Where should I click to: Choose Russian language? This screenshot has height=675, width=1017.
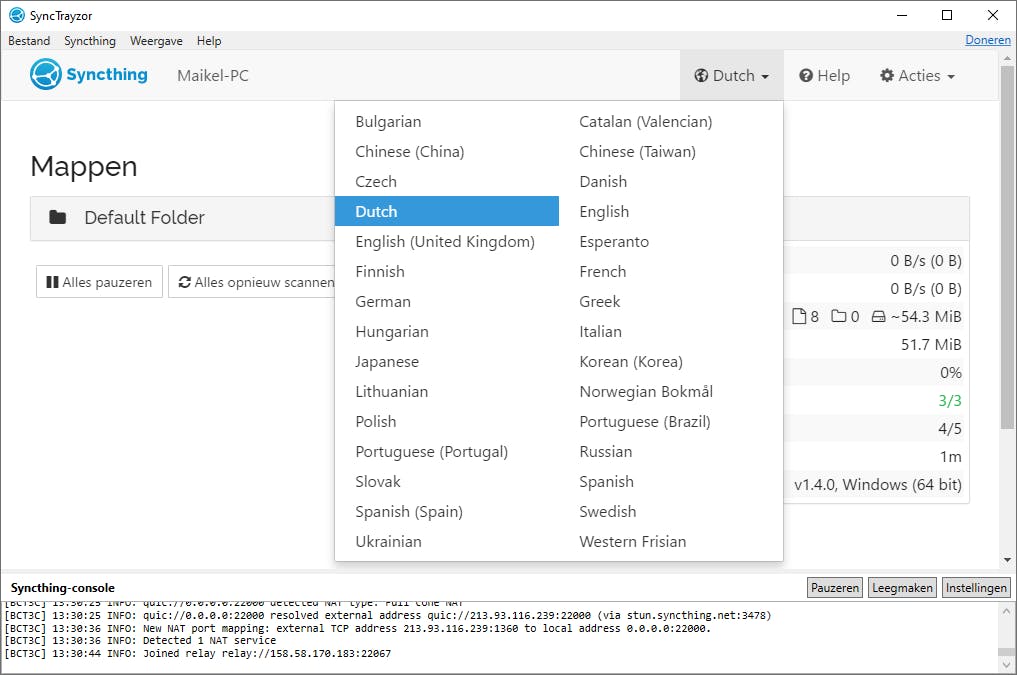pos(671,451)
